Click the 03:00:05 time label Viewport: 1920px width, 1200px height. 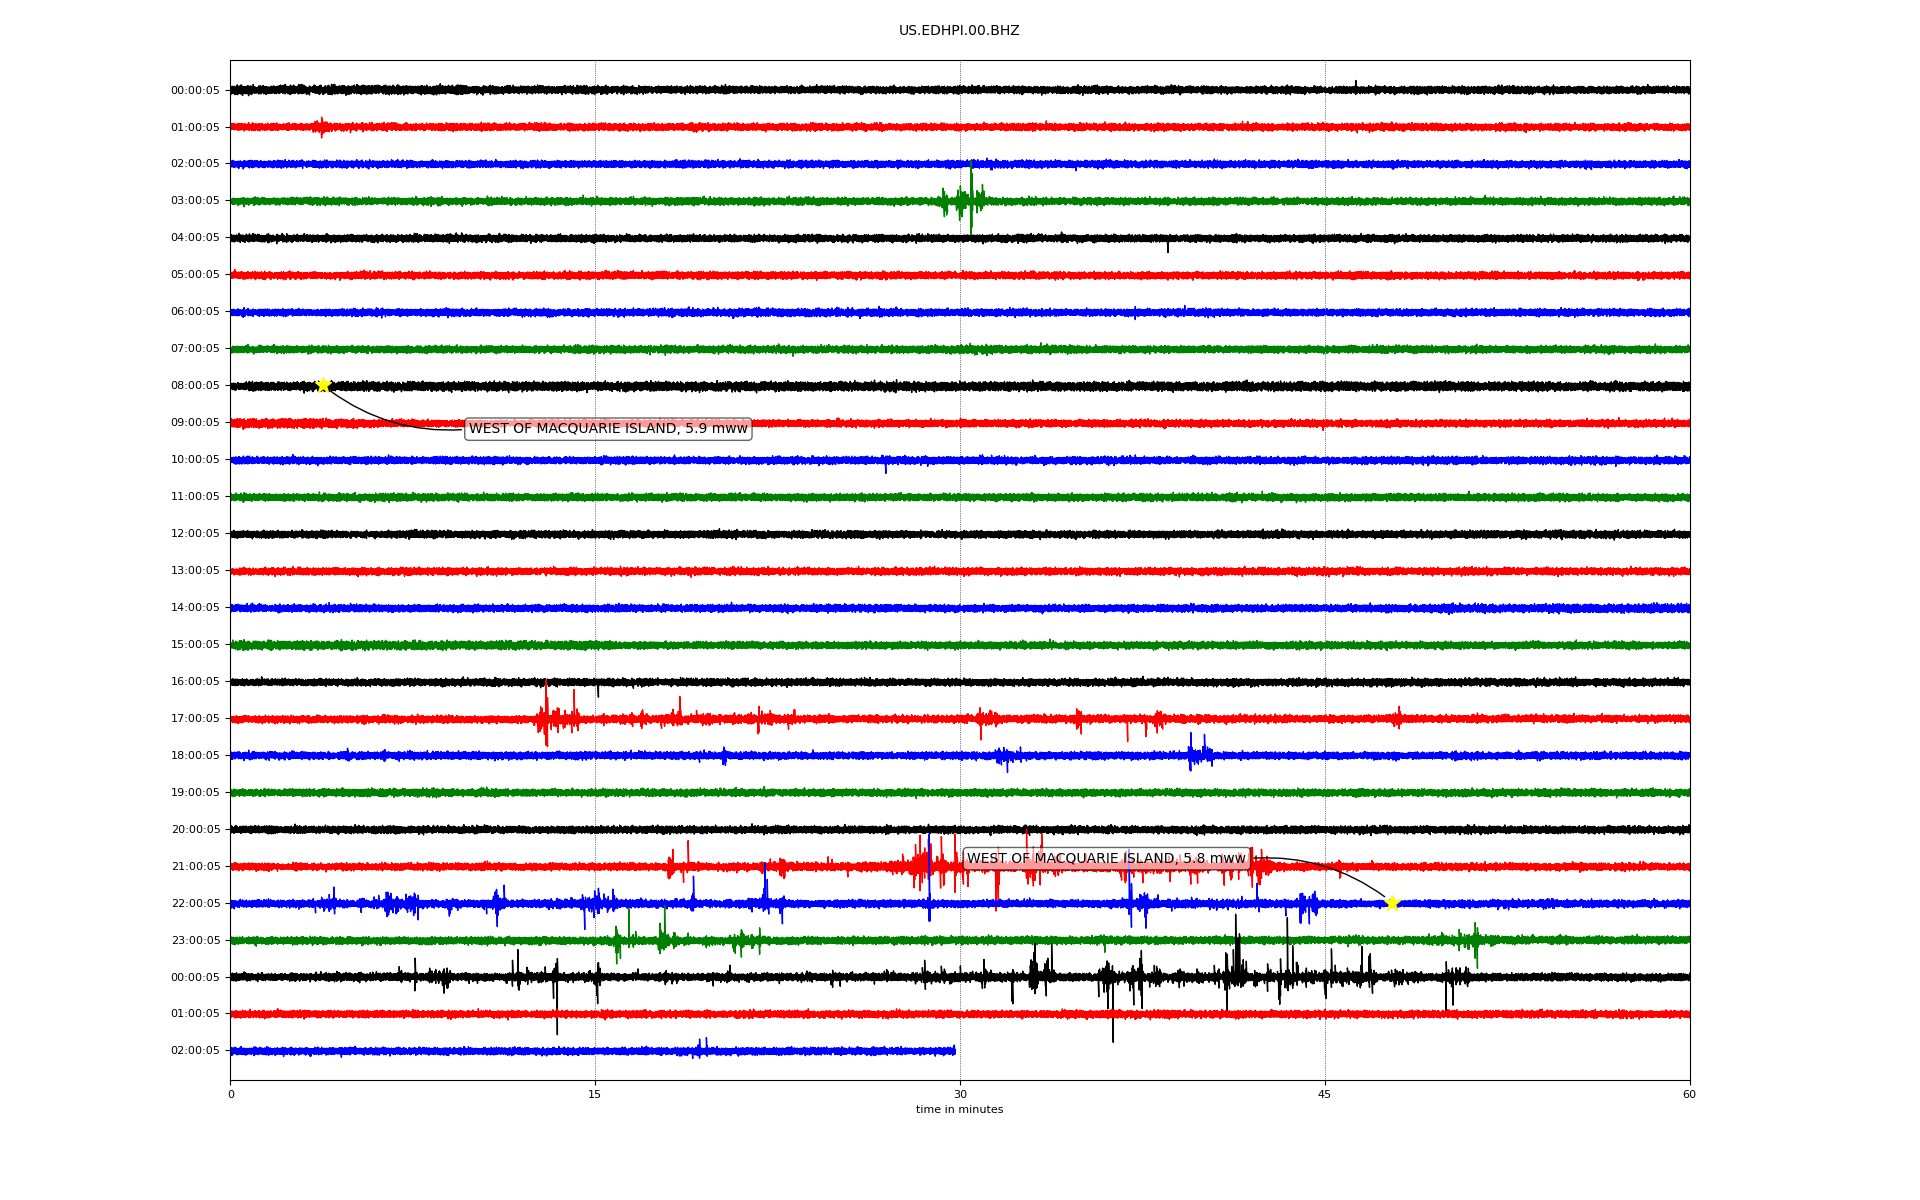[195, 201]
